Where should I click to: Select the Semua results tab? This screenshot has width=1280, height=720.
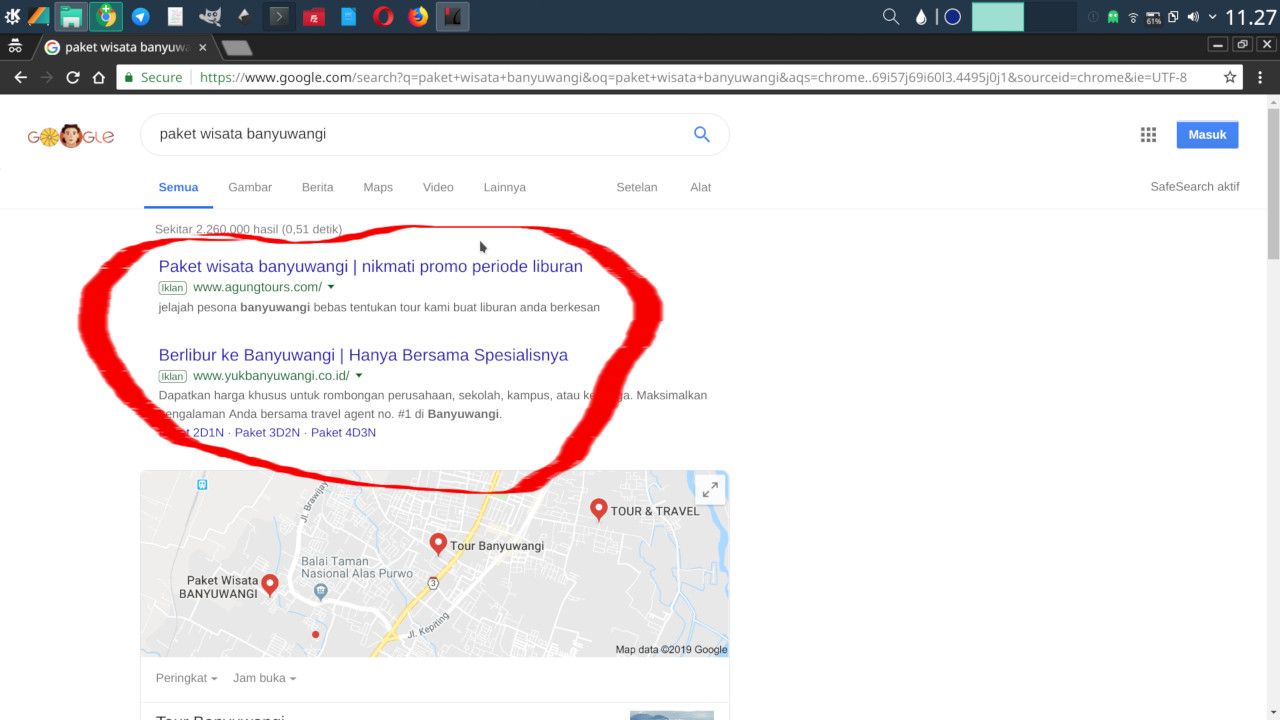178,187
